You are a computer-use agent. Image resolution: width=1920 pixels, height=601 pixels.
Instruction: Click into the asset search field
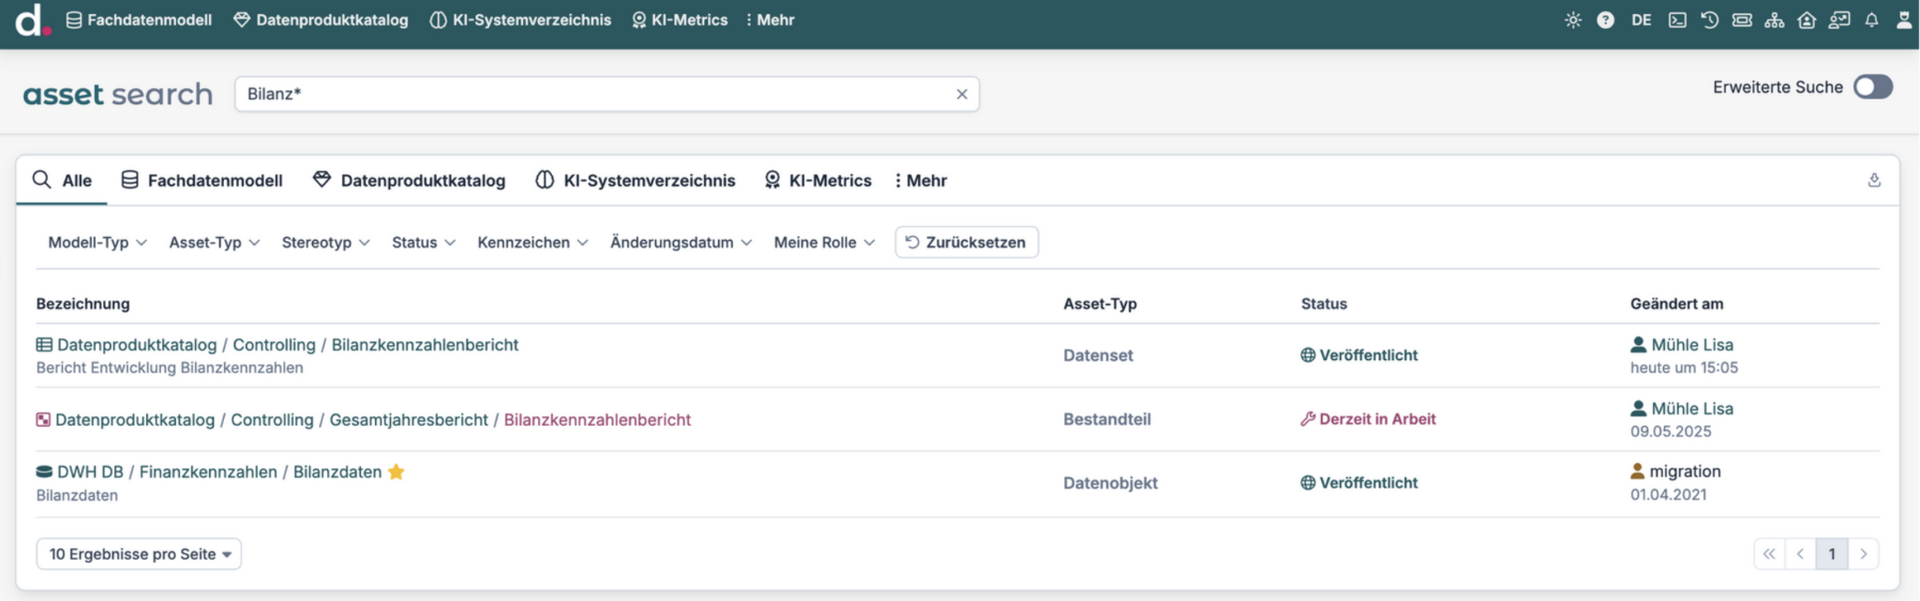(595, 94)
